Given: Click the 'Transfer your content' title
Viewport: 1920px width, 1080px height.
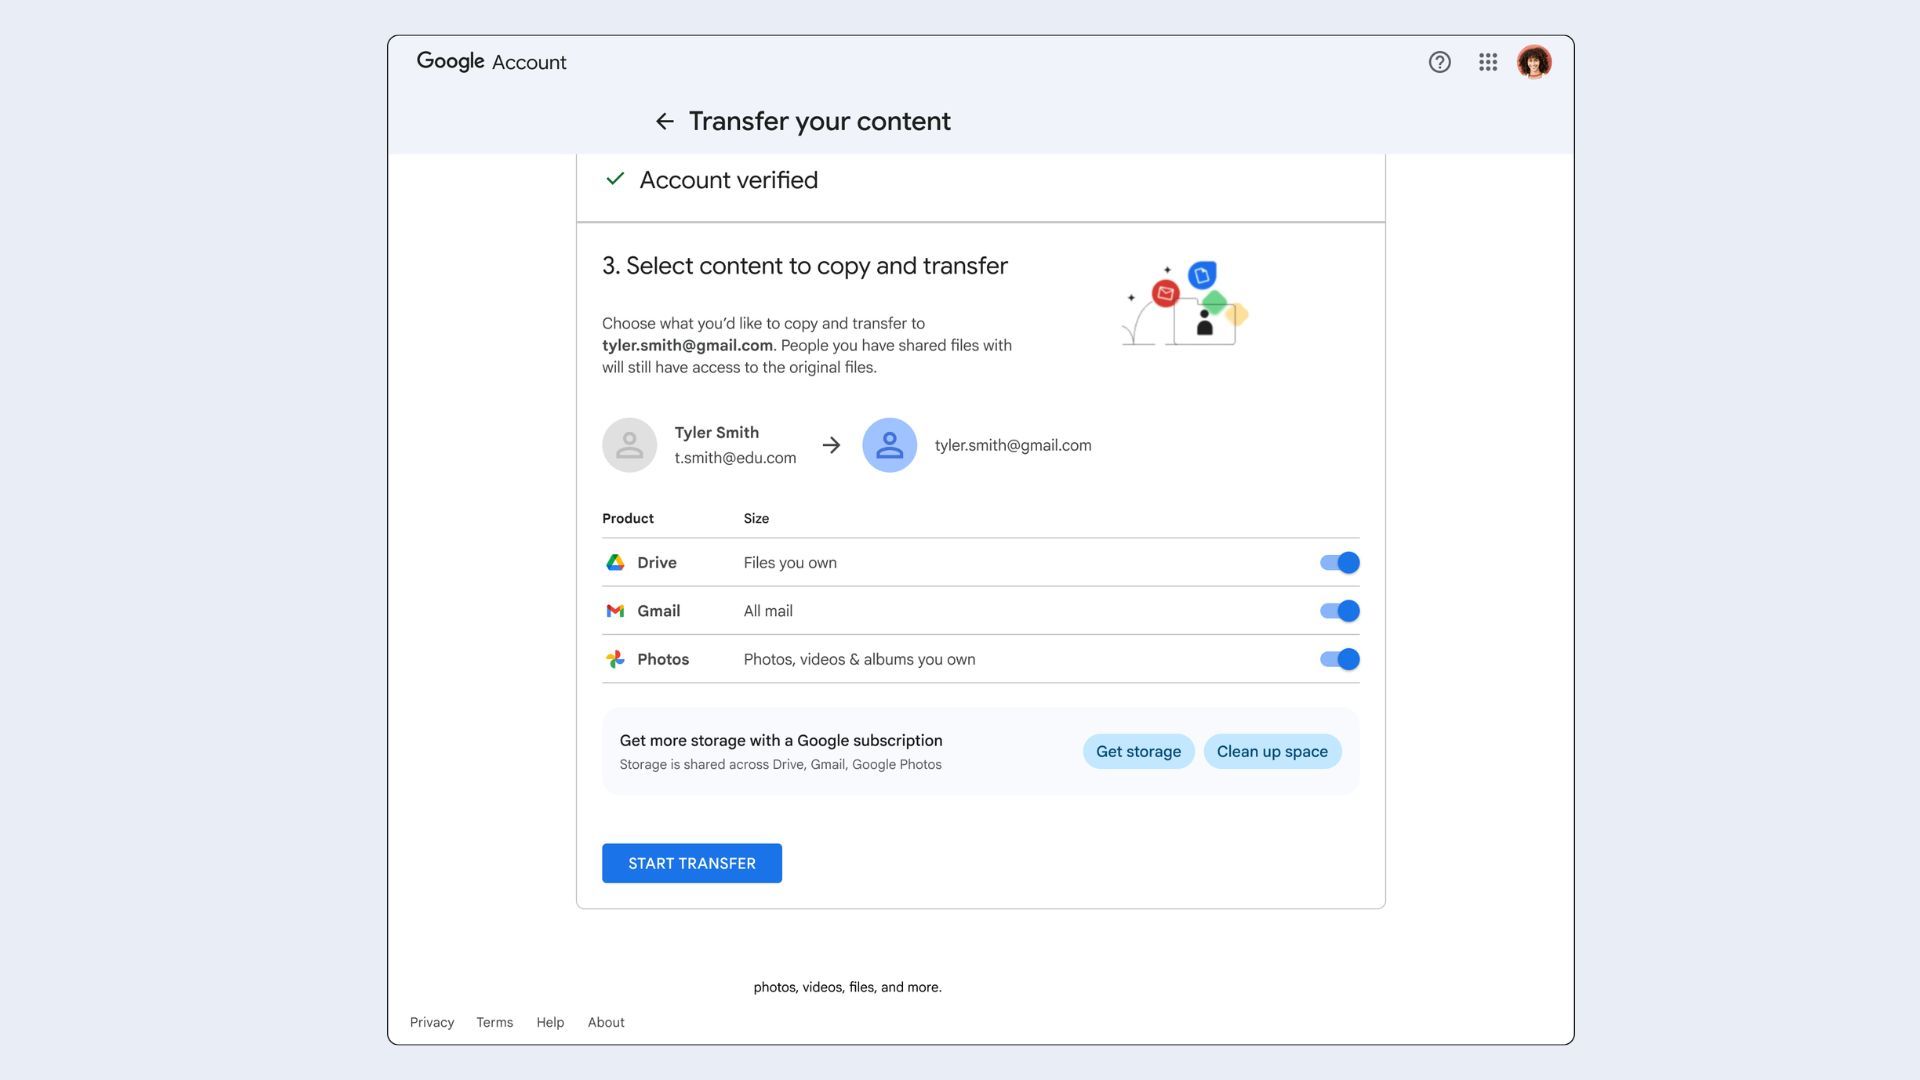Looking at the screenshot, I should coord(820,121).
